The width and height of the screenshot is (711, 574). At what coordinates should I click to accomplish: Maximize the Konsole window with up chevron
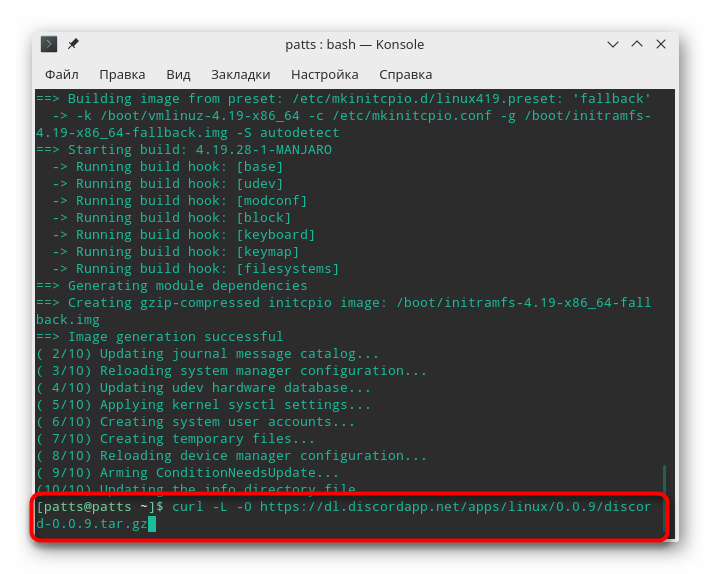[x=637, y=44]
